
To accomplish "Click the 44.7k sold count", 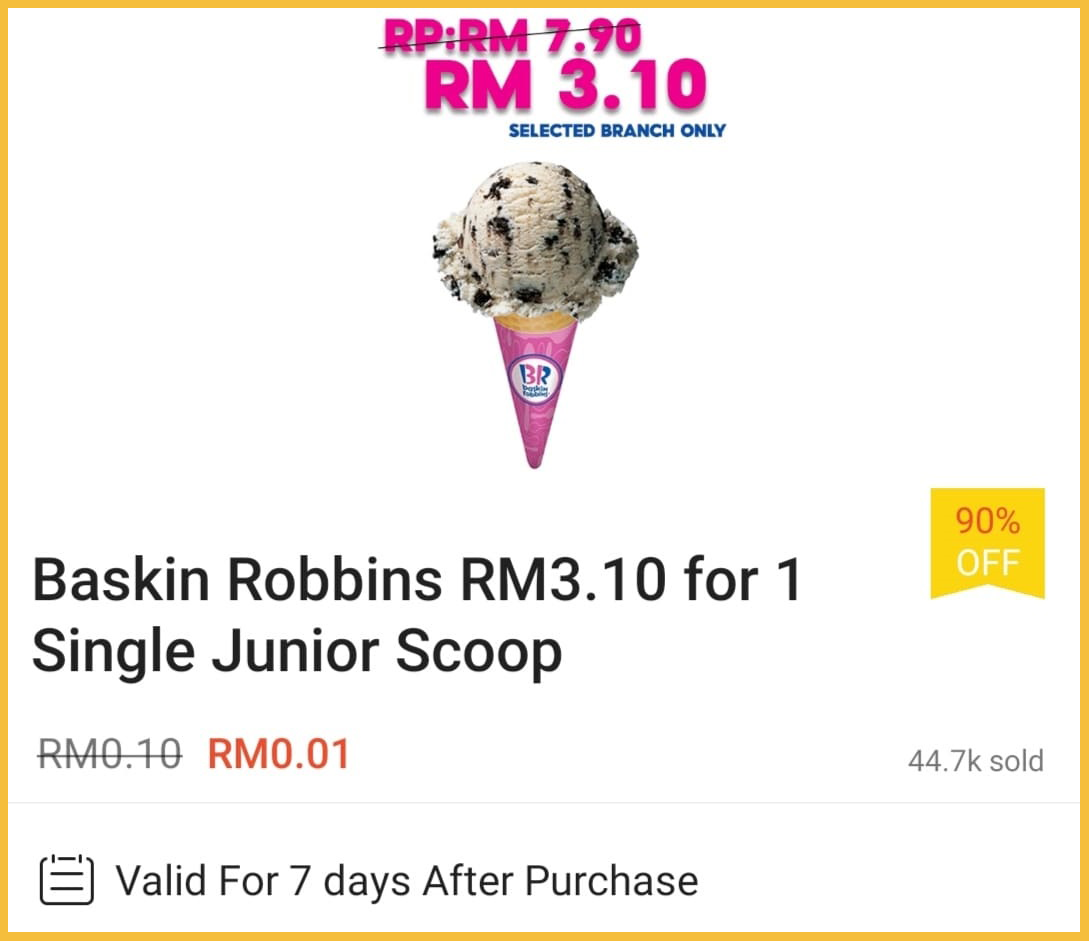I will tap(976, 761).
